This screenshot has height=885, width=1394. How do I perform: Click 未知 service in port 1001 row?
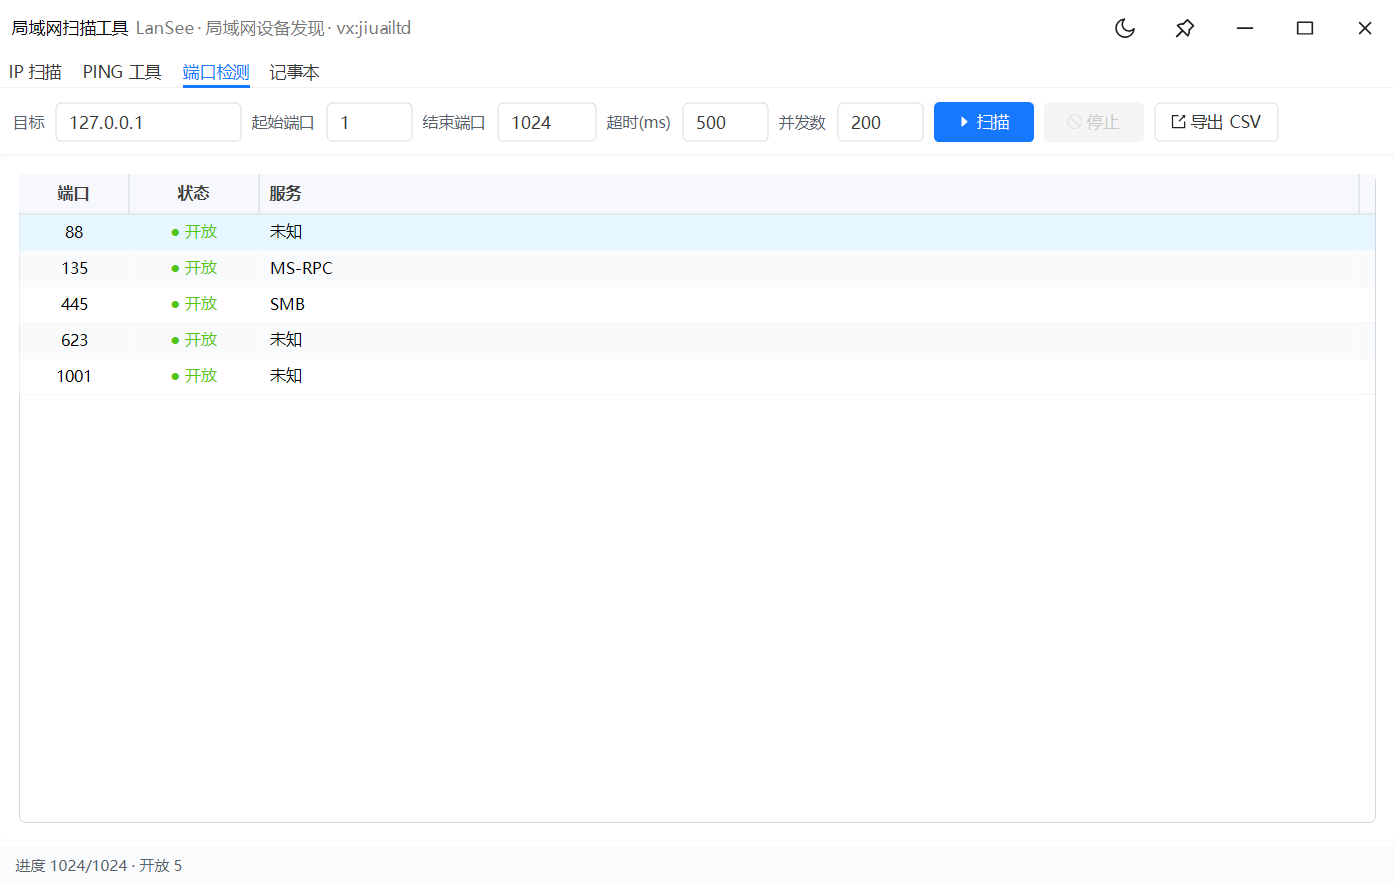286,376
